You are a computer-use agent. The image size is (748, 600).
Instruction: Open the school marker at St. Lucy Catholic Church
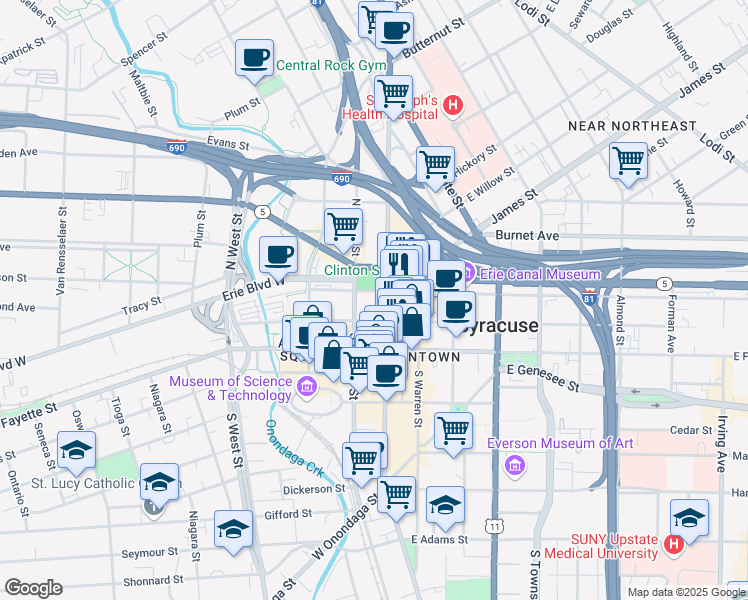point(159,485)
